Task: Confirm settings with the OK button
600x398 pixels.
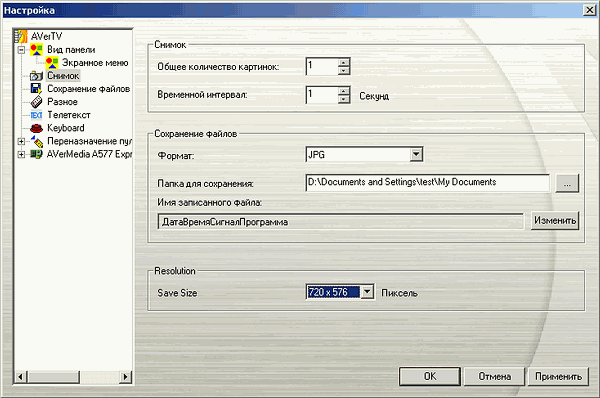Action: [430, 377]
